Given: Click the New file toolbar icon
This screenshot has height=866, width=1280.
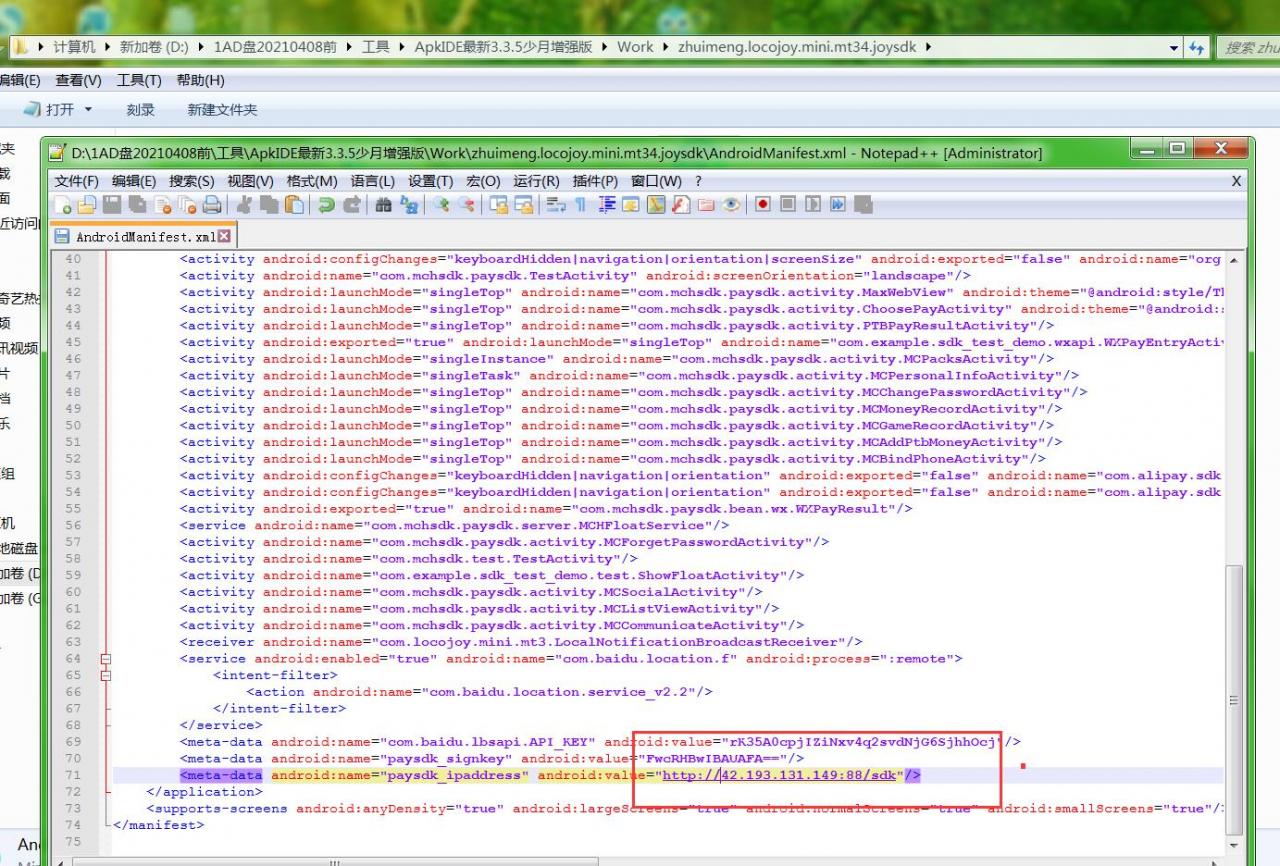Looking at the screenshot, I should pyautogui.click(x=63, y=205).
